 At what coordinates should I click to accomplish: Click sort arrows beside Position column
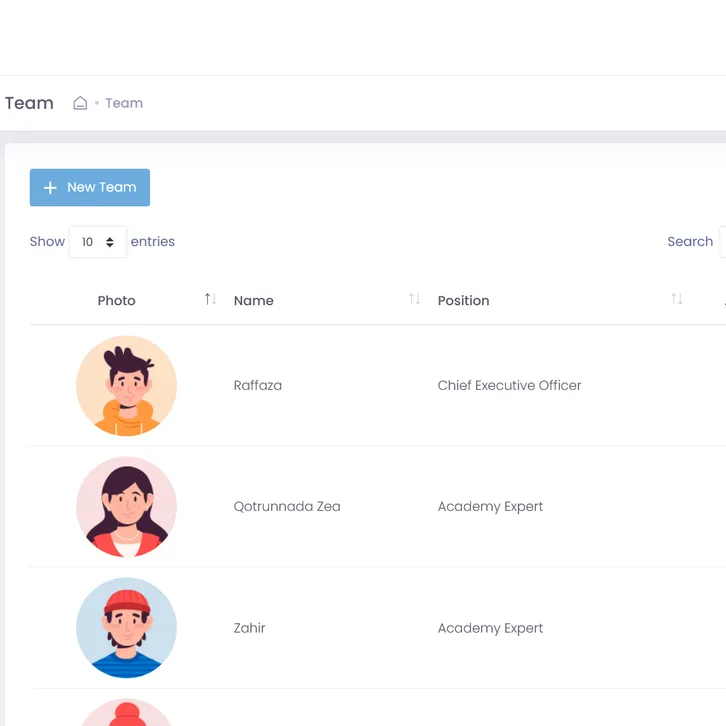click(x=677, y=300)
